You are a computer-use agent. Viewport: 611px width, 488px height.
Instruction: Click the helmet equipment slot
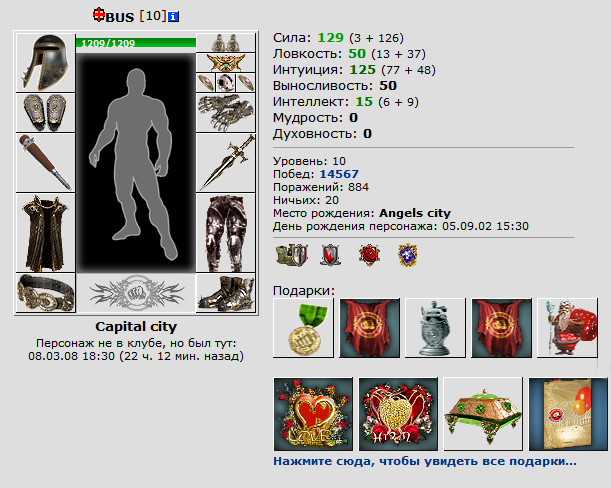pos(46,63)
